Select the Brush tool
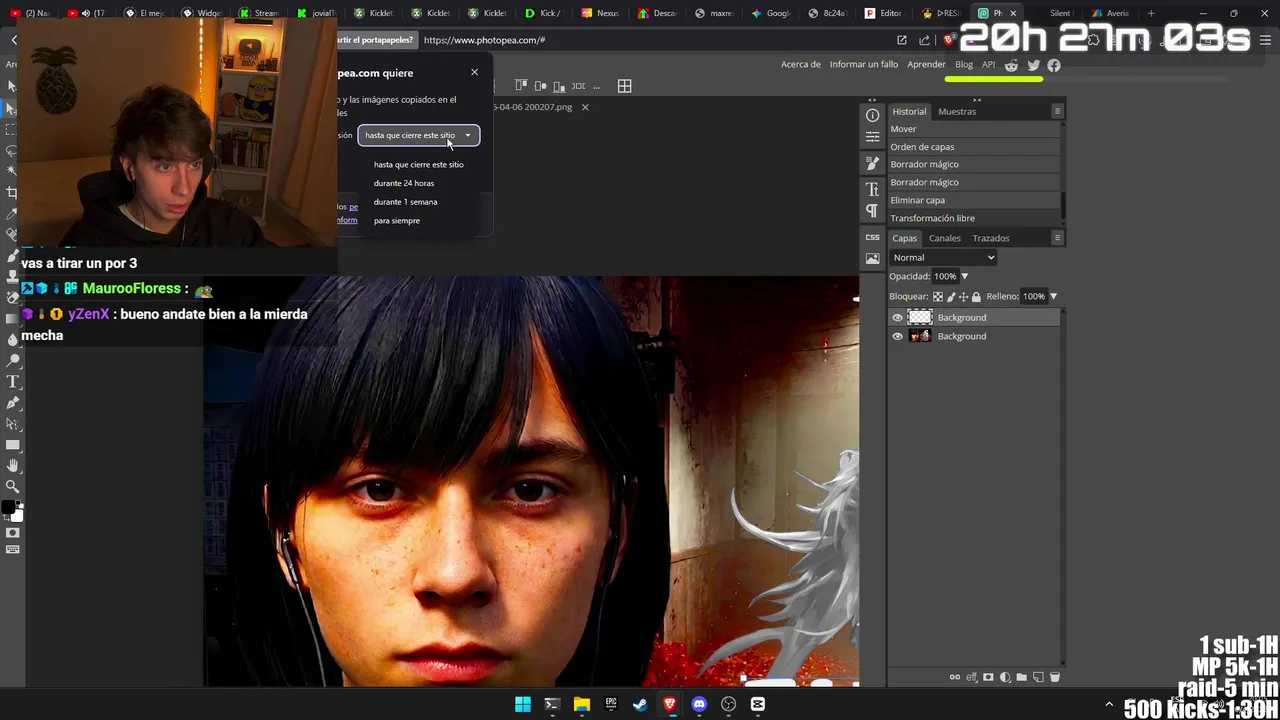The image size is (1280, 720). pos(12,255)
